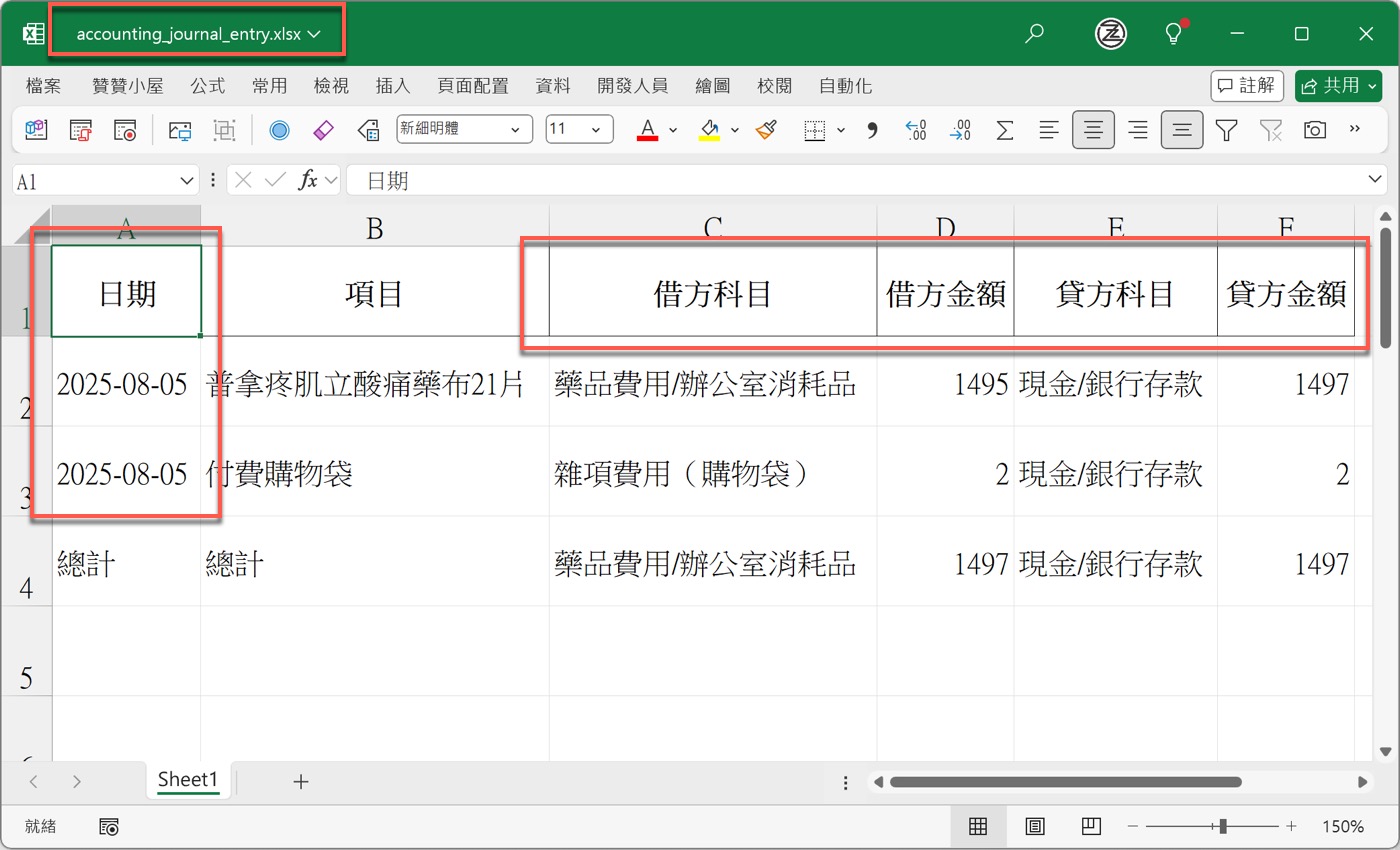The image size is (1400, 850).
Task: Open the insert function fx dropdown arrow
Action: point(331,181)
